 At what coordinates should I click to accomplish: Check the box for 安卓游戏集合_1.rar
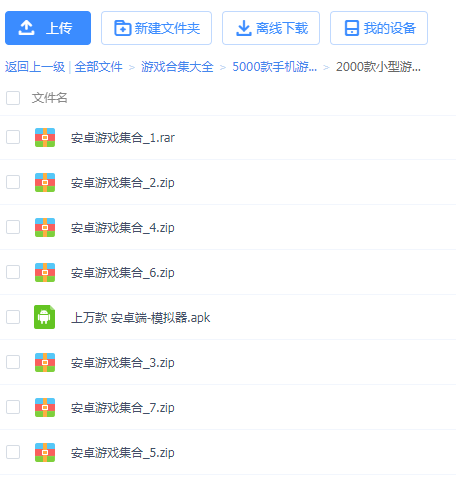point(13,137)
